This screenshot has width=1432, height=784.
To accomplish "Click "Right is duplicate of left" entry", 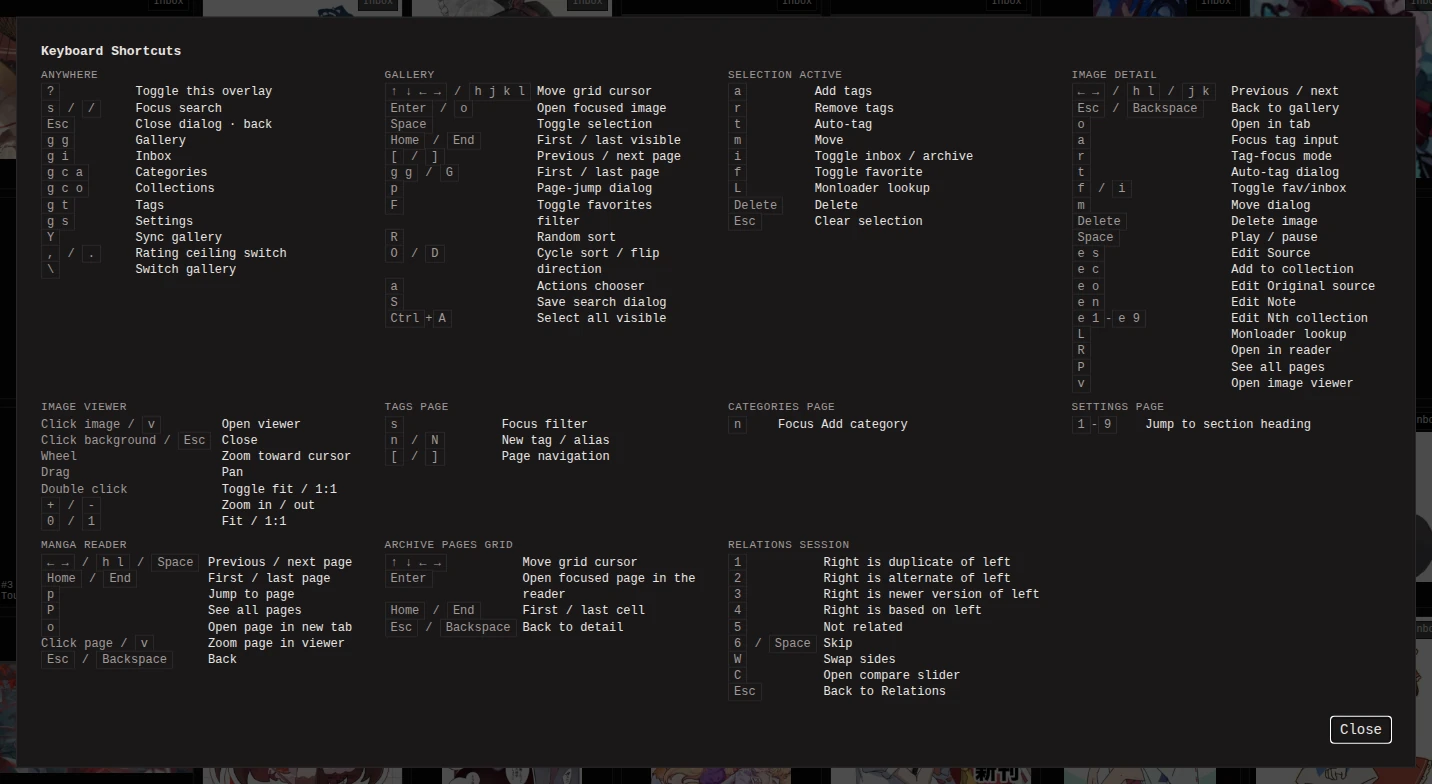I will 917,562.
